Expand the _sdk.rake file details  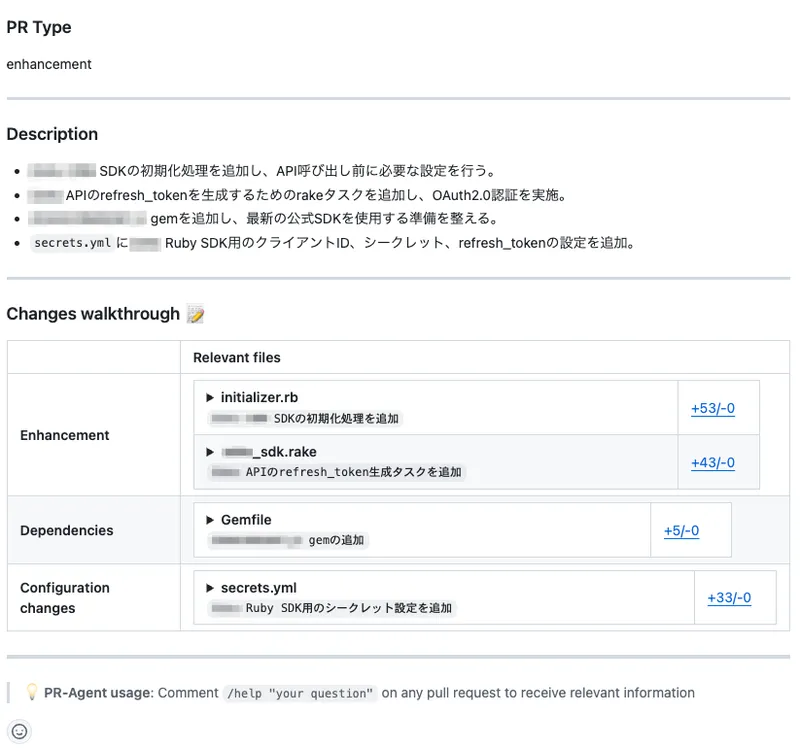(211, 452)
